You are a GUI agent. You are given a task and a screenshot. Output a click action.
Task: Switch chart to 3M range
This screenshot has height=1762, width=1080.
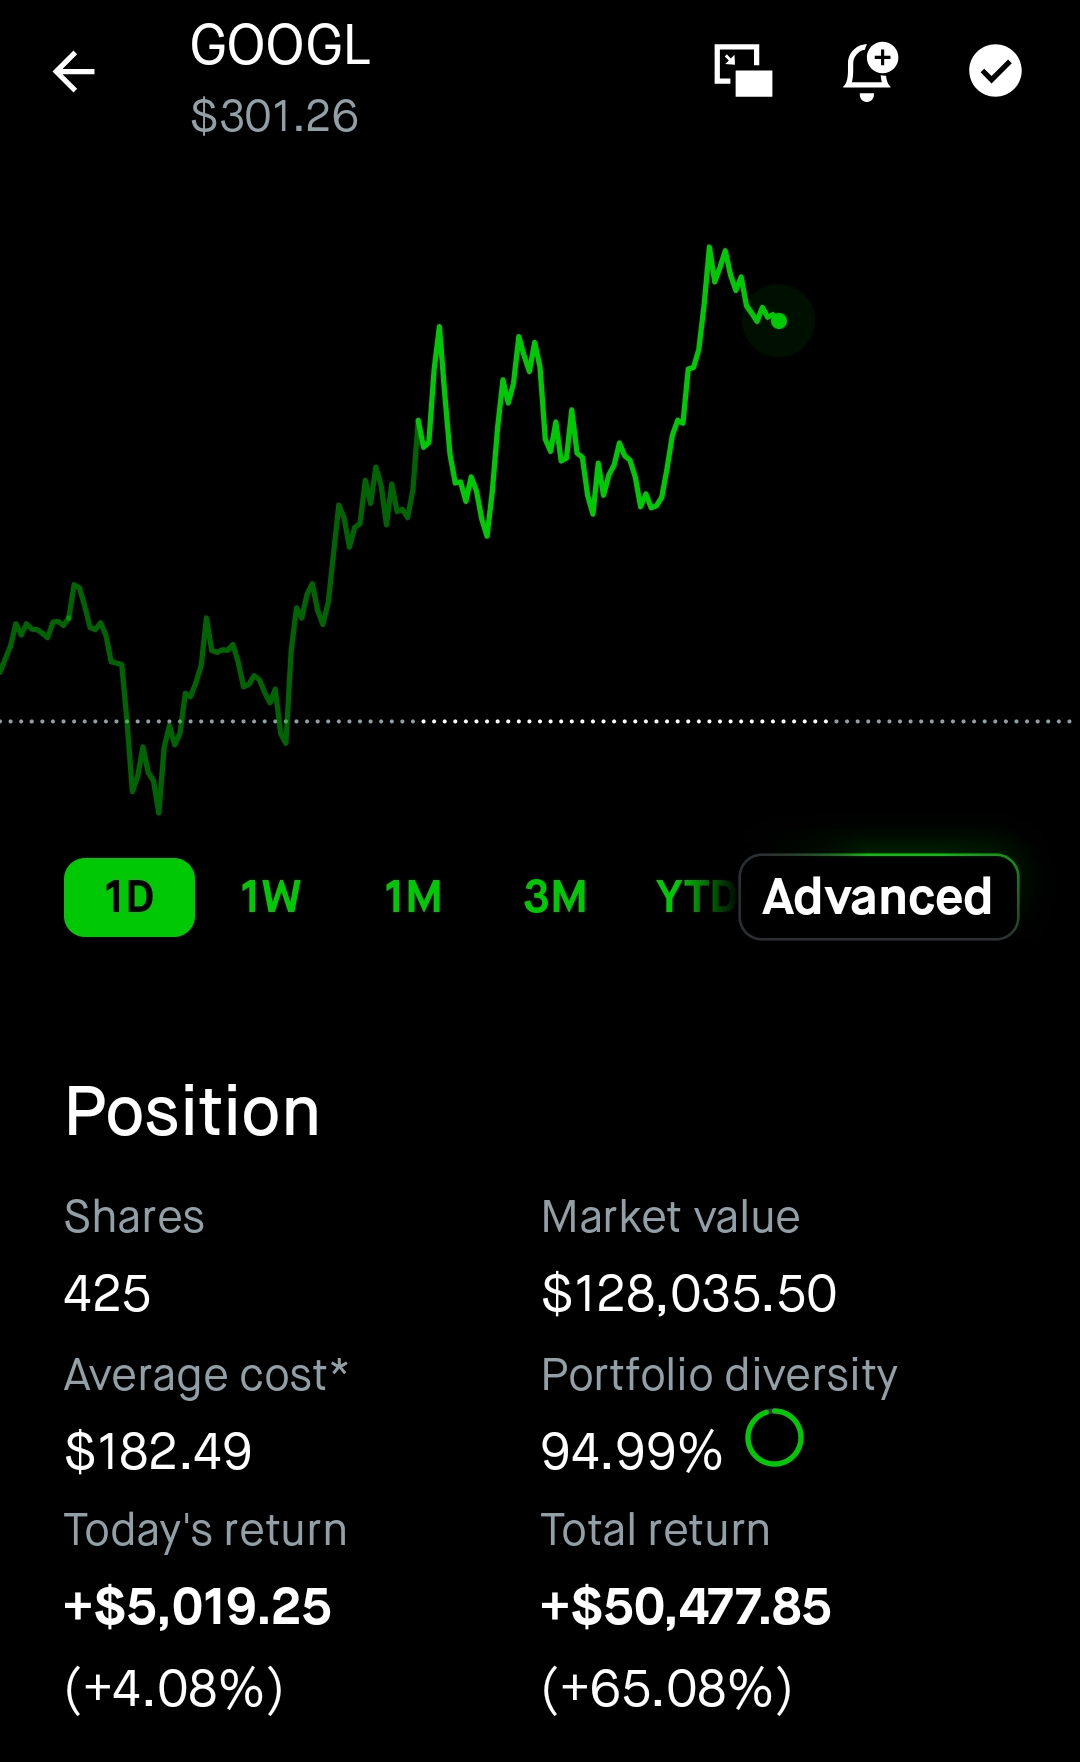(555, 897)
